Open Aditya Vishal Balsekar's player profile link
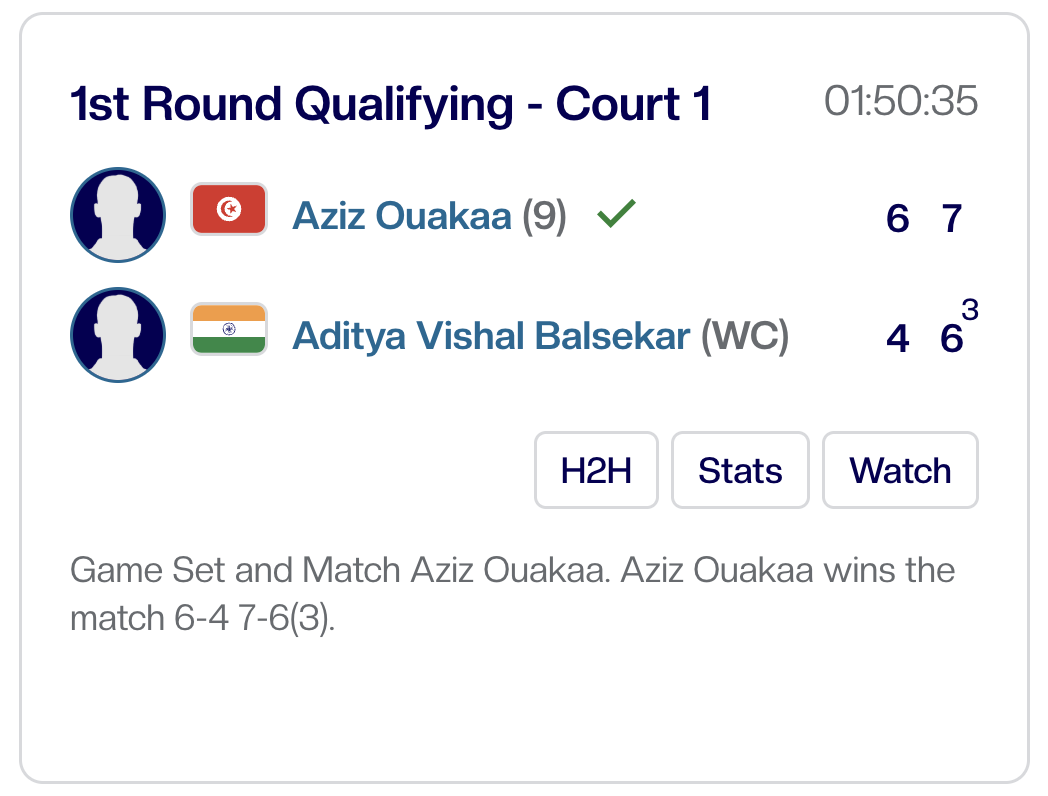The width and height of the screenshot is (1048, 796). tap(491, 337)
